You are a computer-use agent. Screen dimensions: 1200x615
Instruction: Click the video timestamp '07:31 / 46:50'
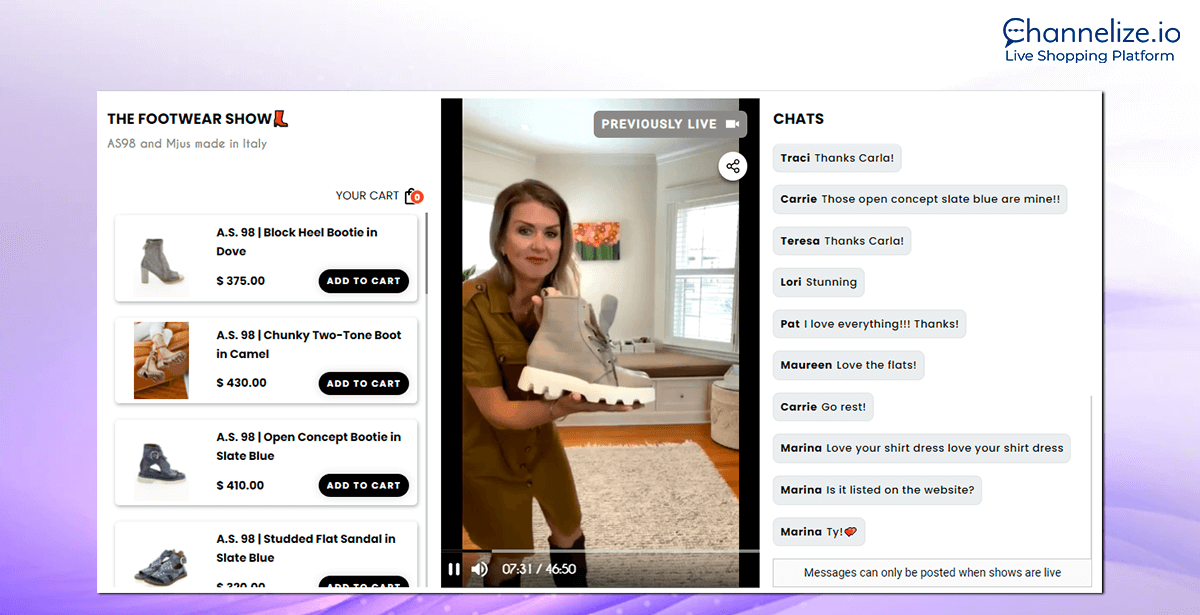pyautogui.click(x=539, y=569)
